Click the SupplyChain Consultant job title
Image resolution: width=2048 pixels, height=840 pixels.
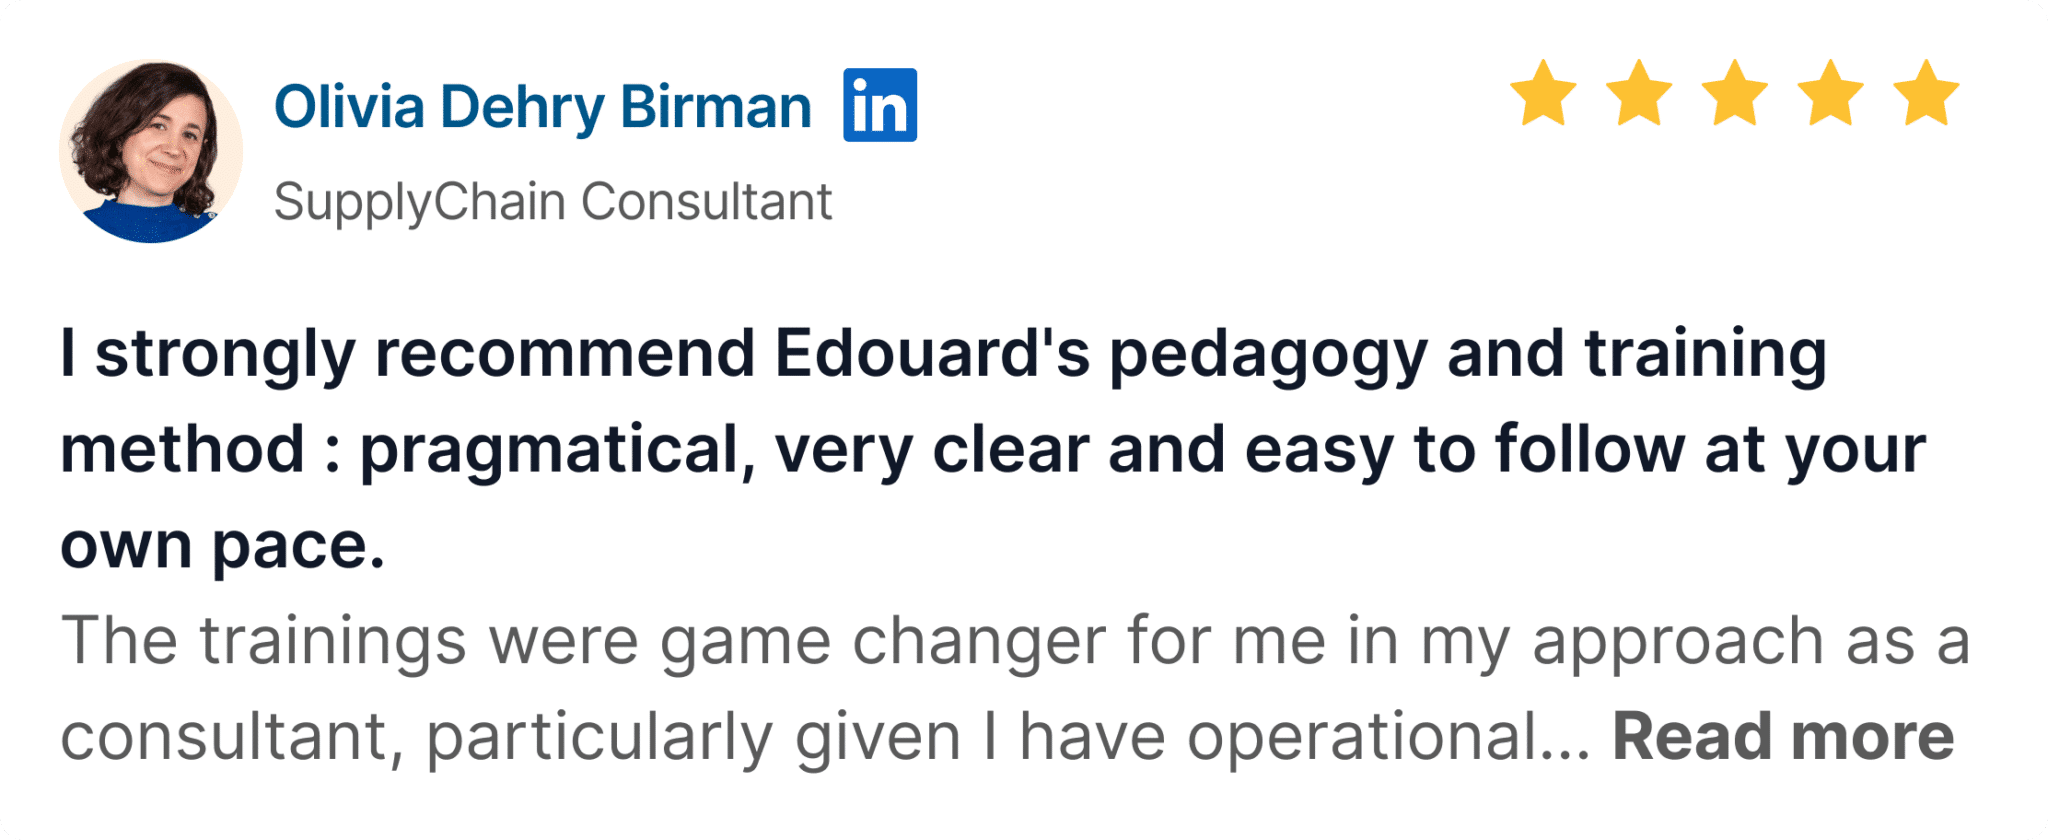coord(552,202)
